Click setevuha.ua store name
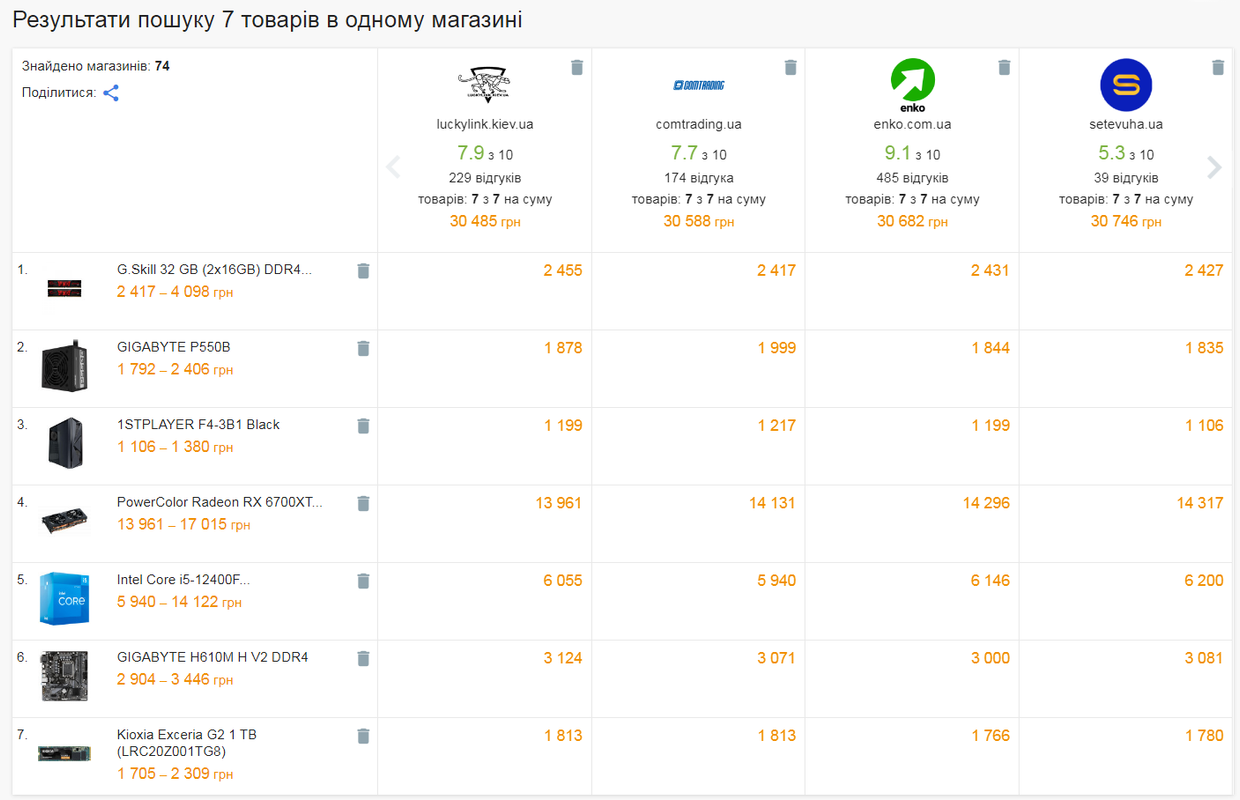1240x800 pixels. click(x=1126, y=125)
